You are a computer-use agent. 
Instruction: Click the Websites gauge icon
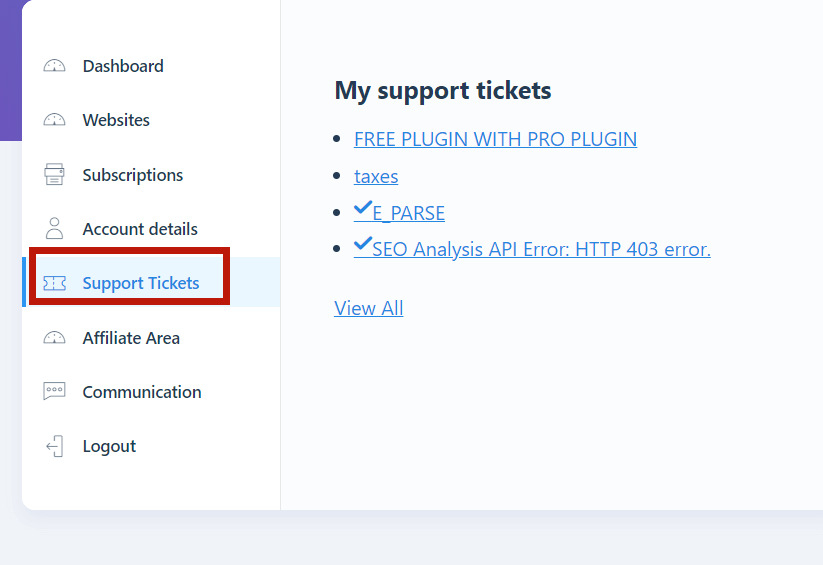[x=54, y=120]
